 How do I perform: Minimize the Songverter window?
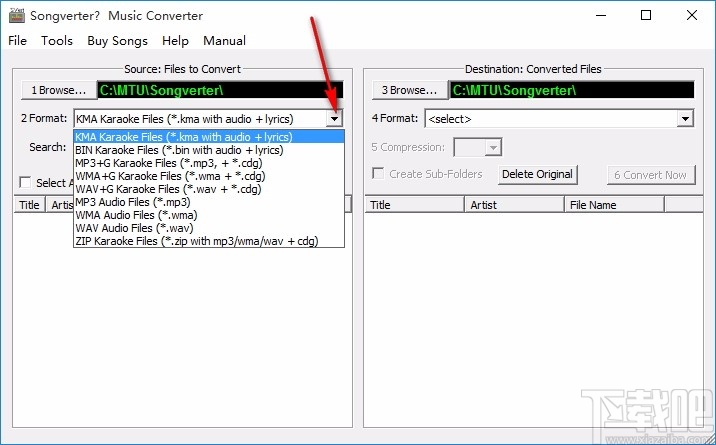point(601,16)
